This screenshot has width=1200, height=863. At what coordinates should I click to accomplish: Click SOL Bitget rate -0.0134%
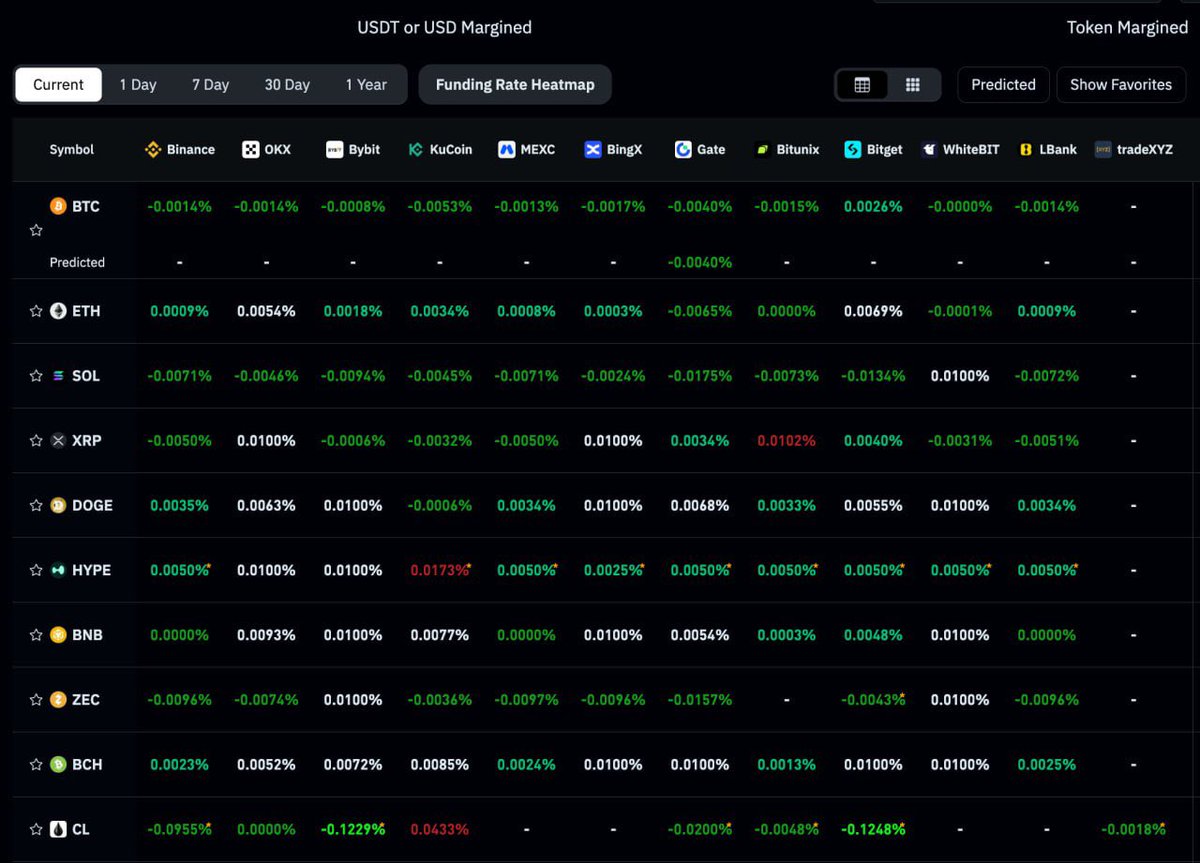click(873, 376)
